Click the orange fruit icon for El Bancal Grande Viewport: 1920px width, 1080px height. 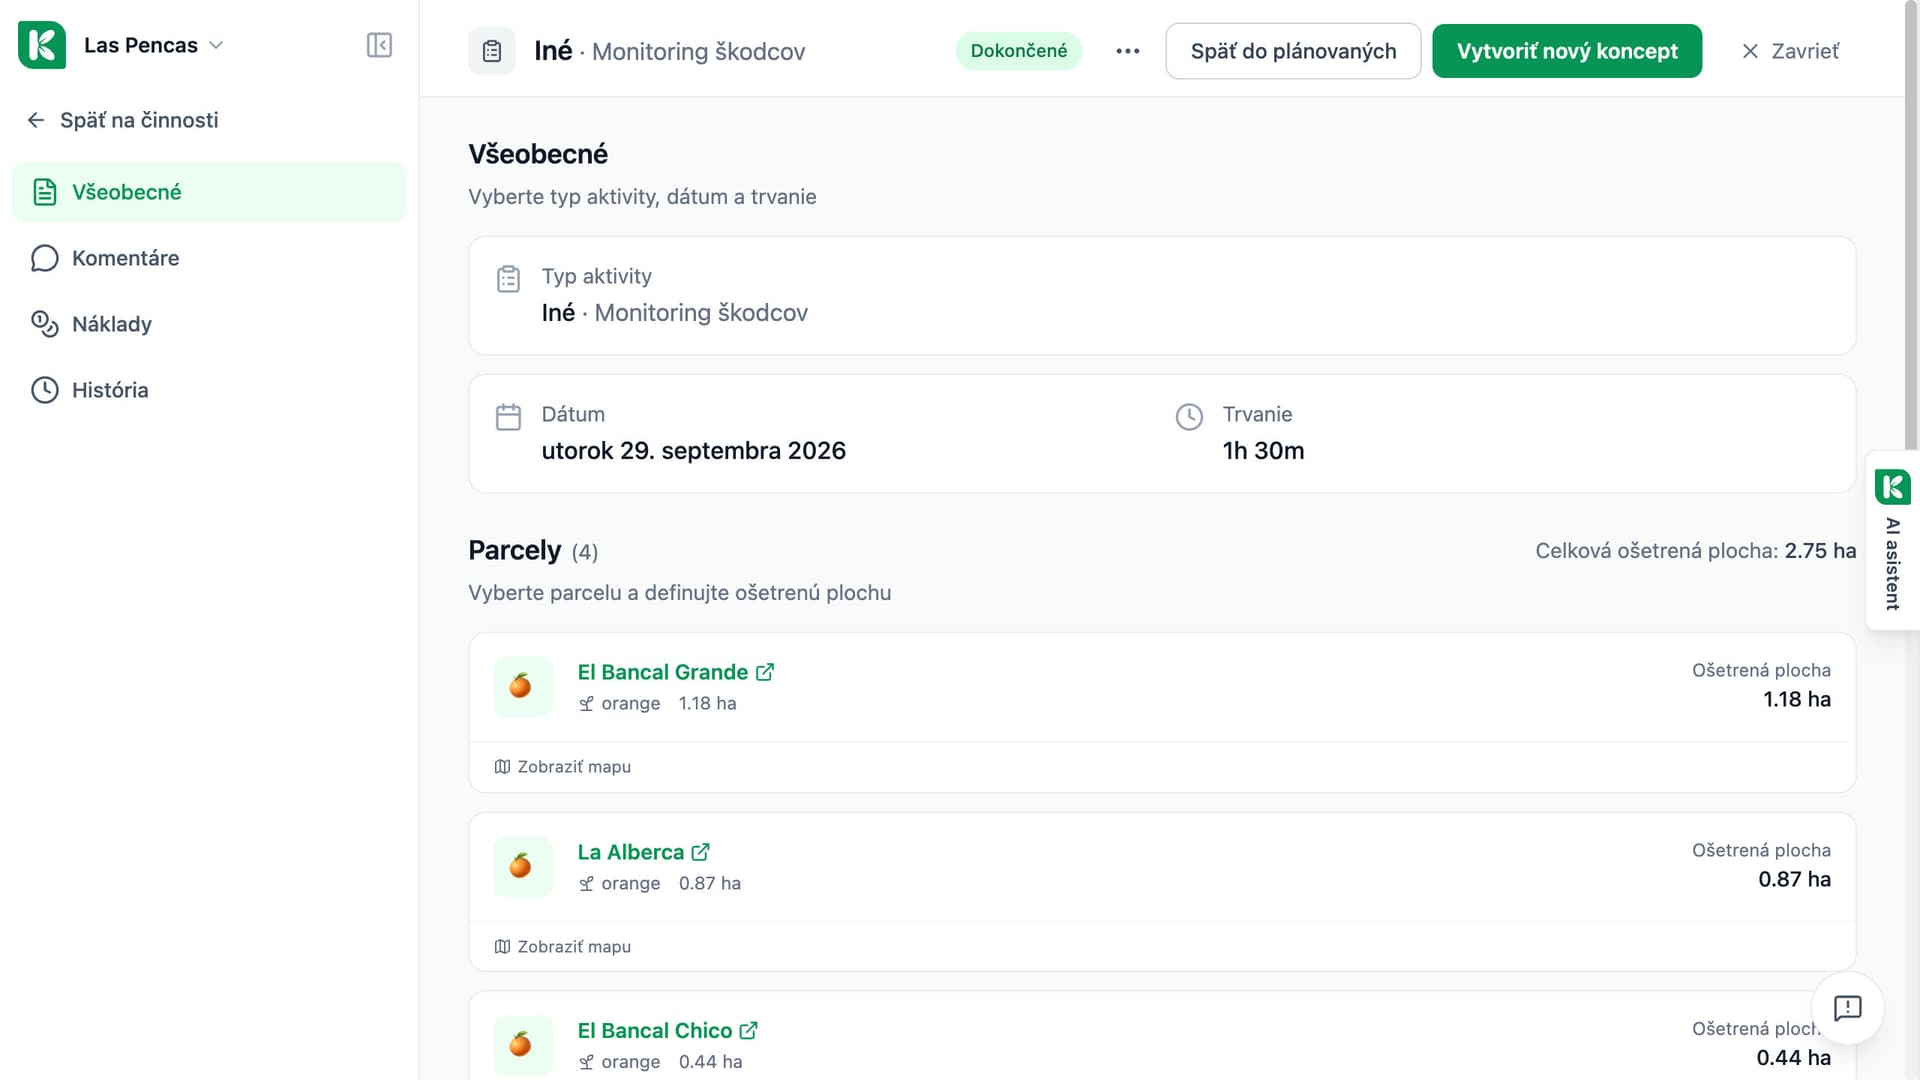[x=523, y=686]
